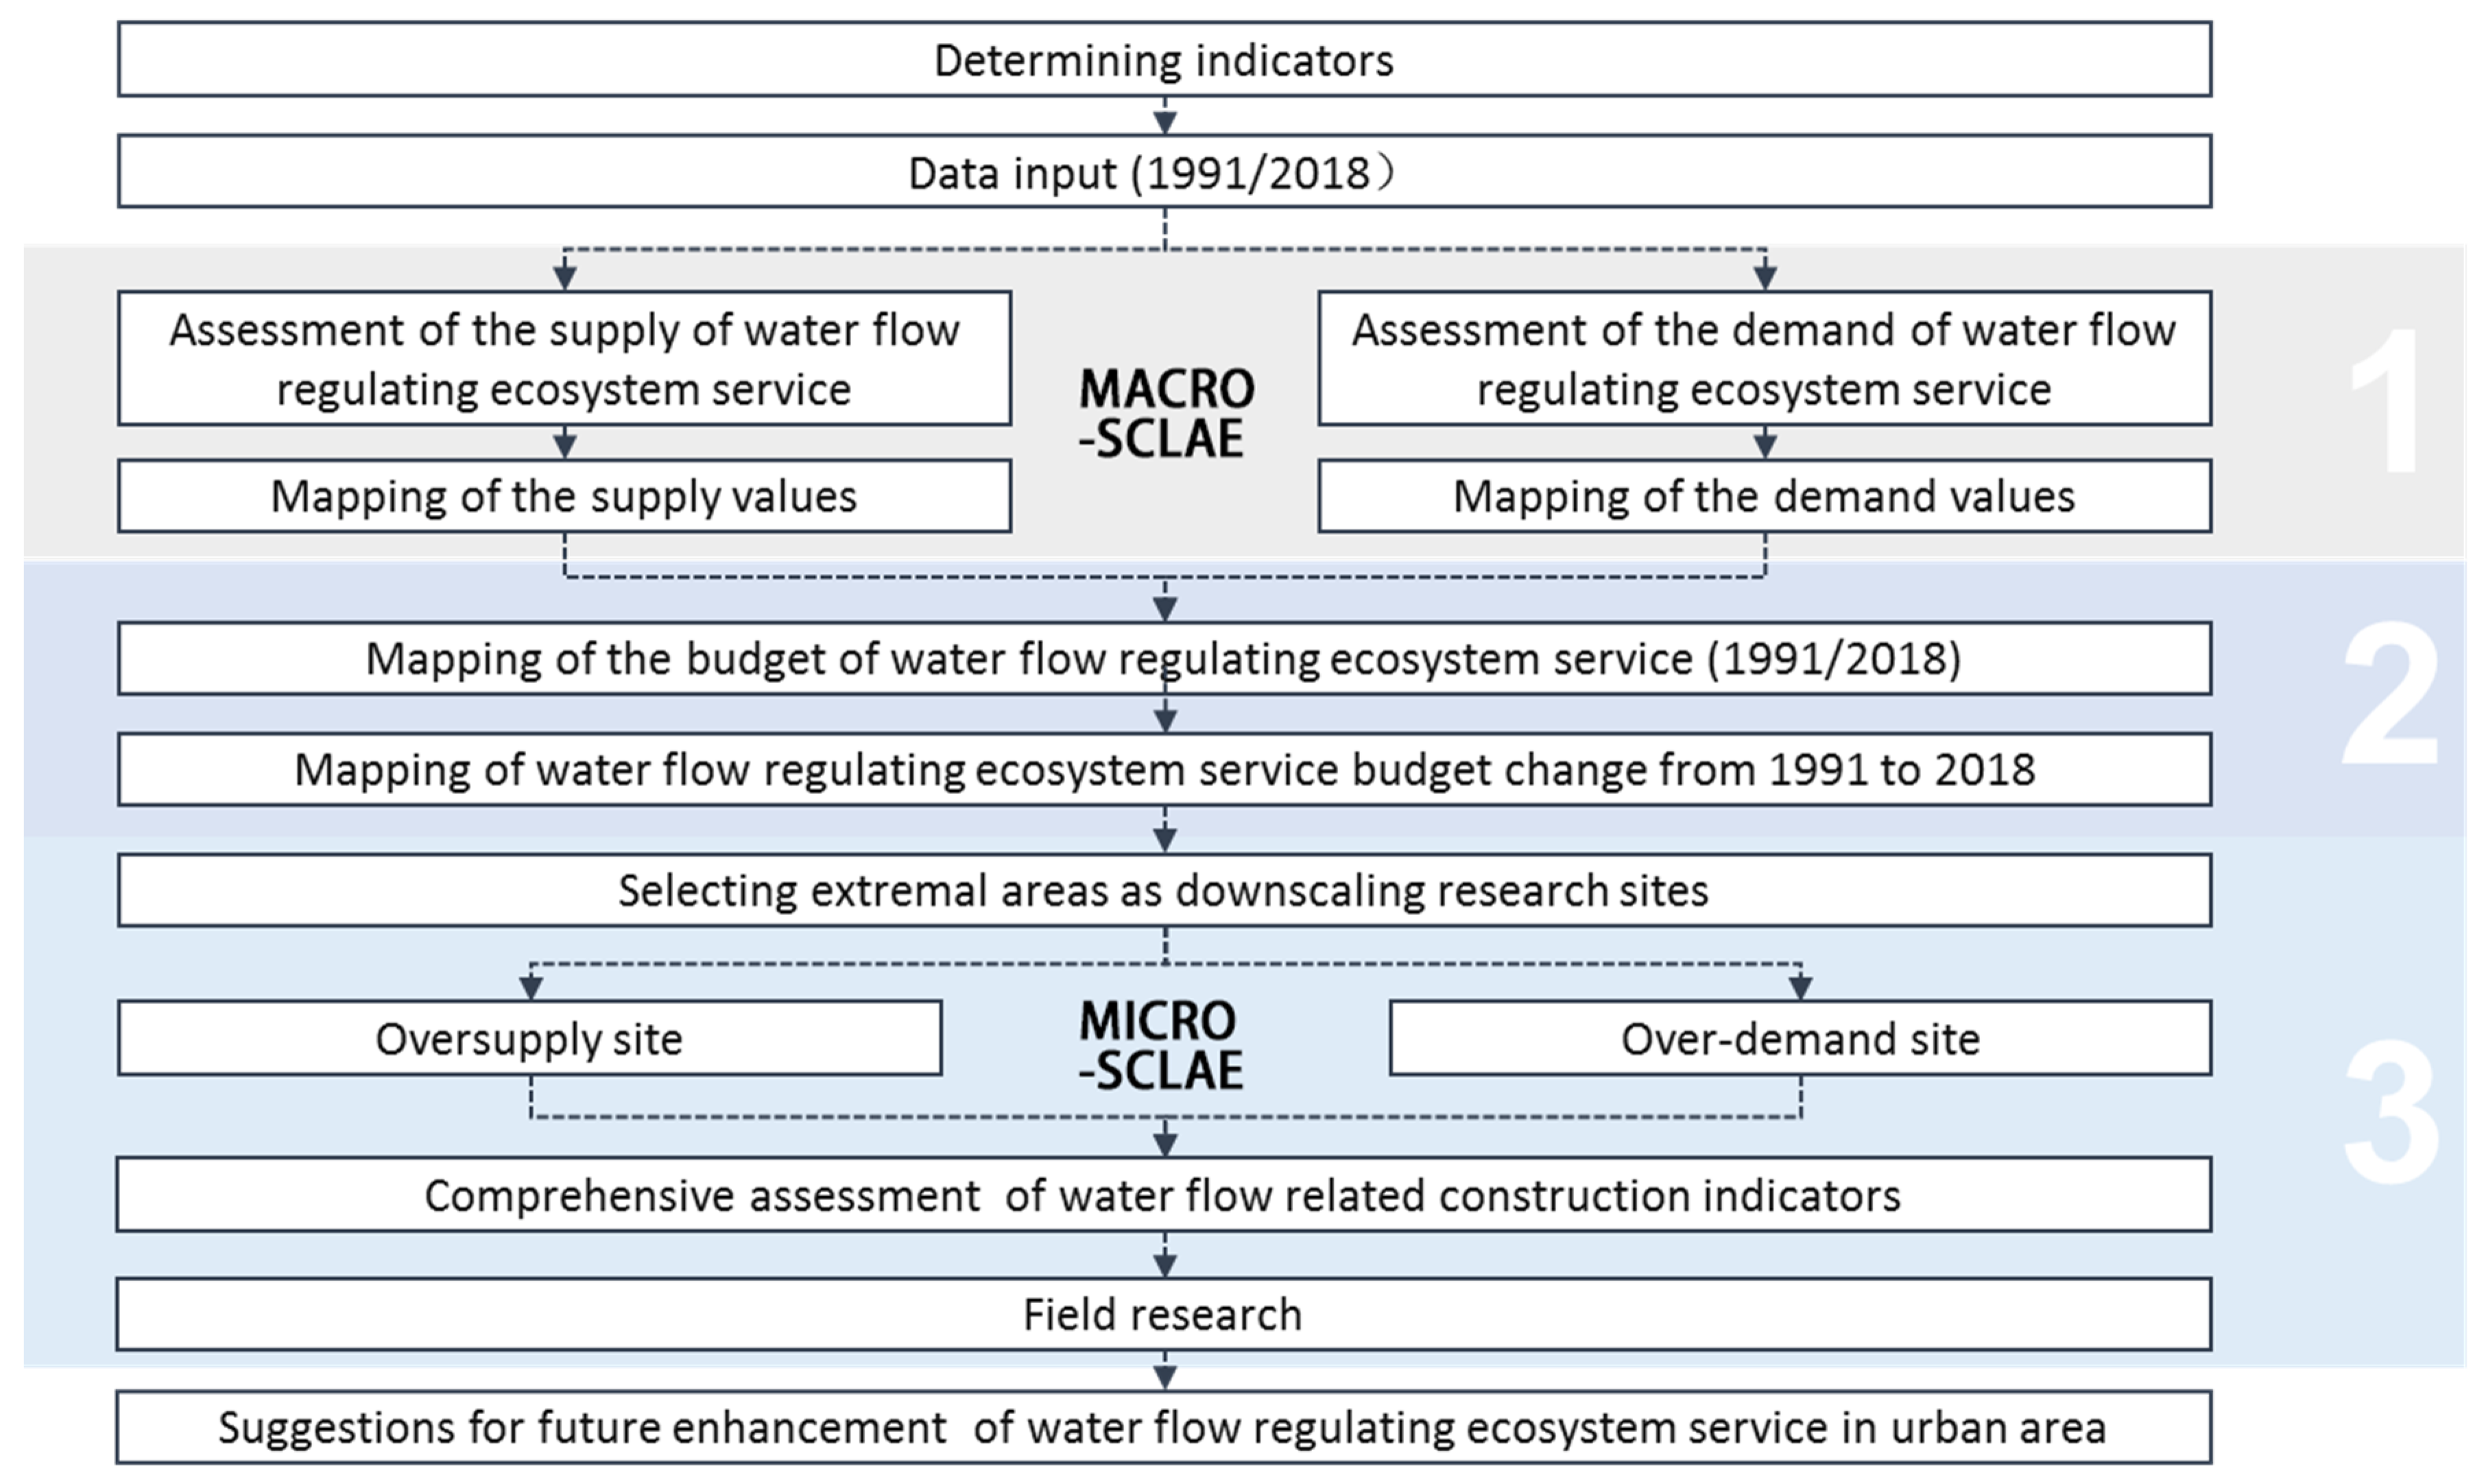Click the large number 3
Viewport: 2484px width, 1484px height.
(2390, 1112)
